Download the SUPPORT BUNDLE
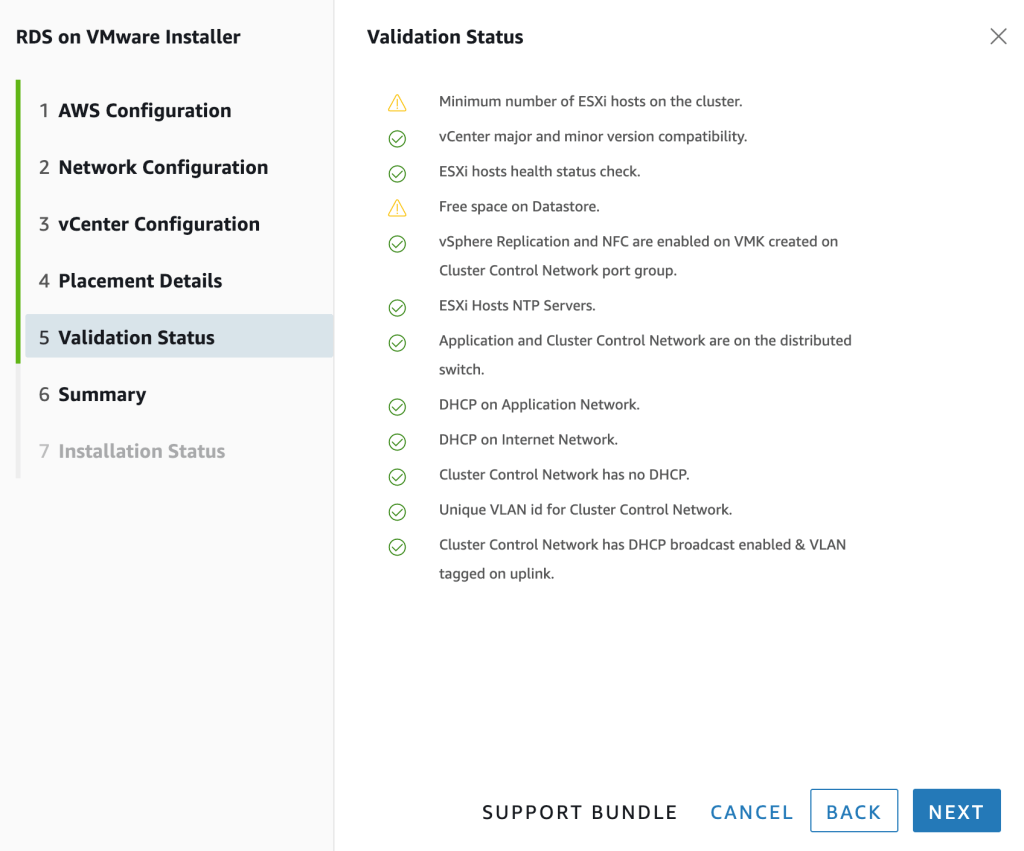The height and width of the screenshot is (851, 1024). [x=580, y=813]
